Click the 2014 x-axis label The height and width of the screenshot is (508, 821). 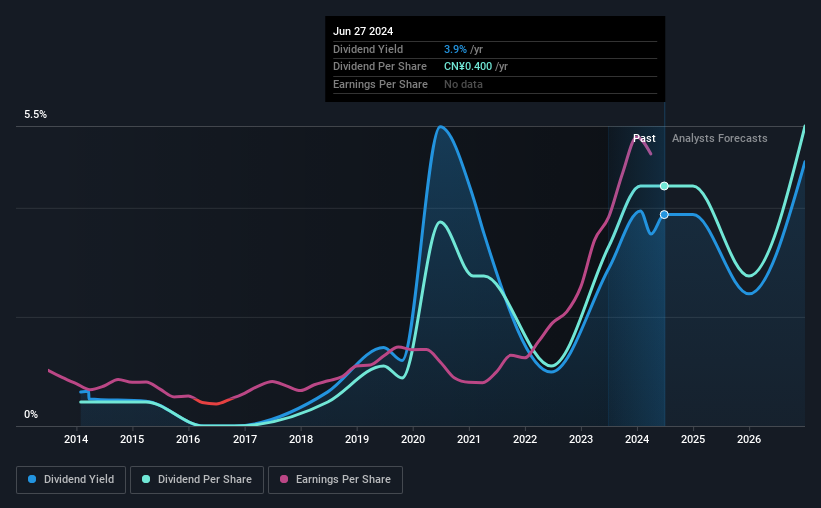(x=76, y=439)
